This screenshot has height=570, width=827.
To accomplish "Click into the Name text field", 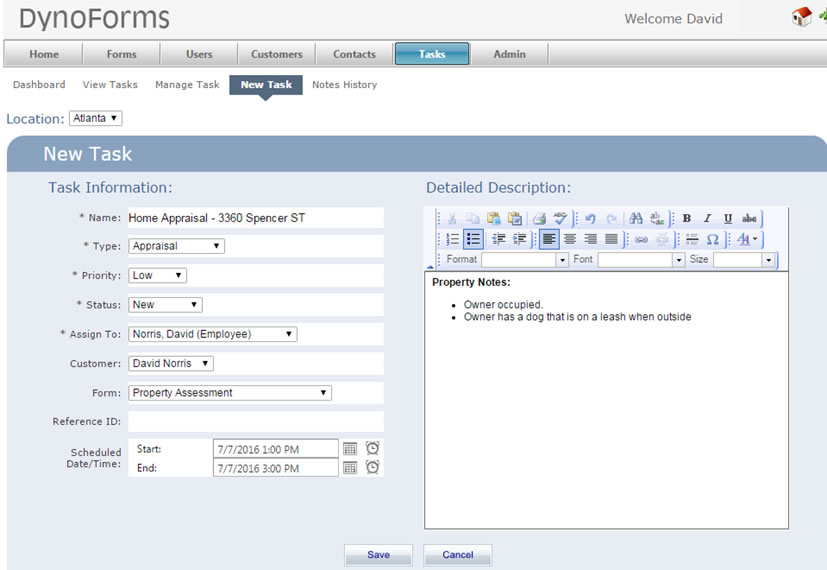I will tap(256, 218).
